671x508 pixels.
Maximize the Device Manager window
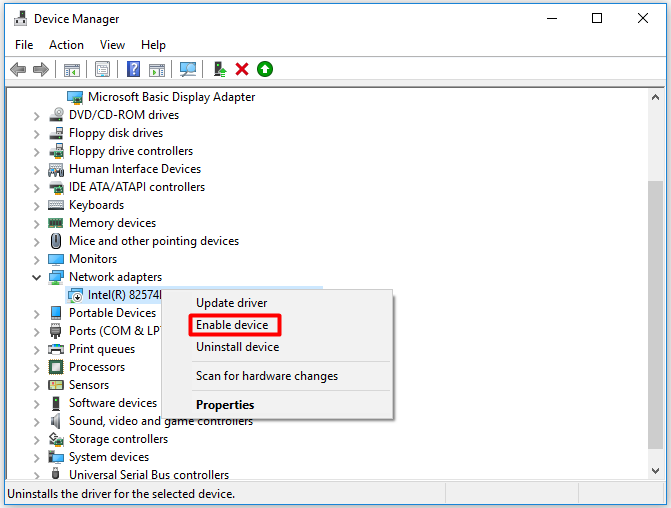click(x=597, y=18)
